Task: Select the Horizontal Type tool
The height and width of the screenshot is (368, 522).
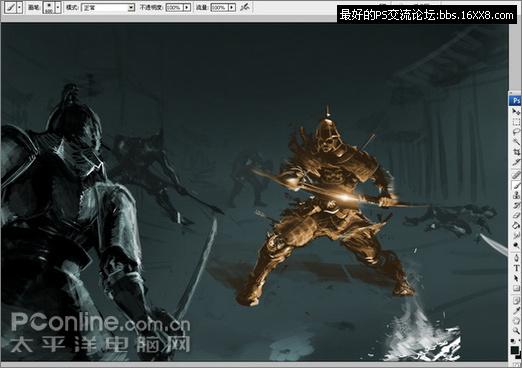Action: 516,268
